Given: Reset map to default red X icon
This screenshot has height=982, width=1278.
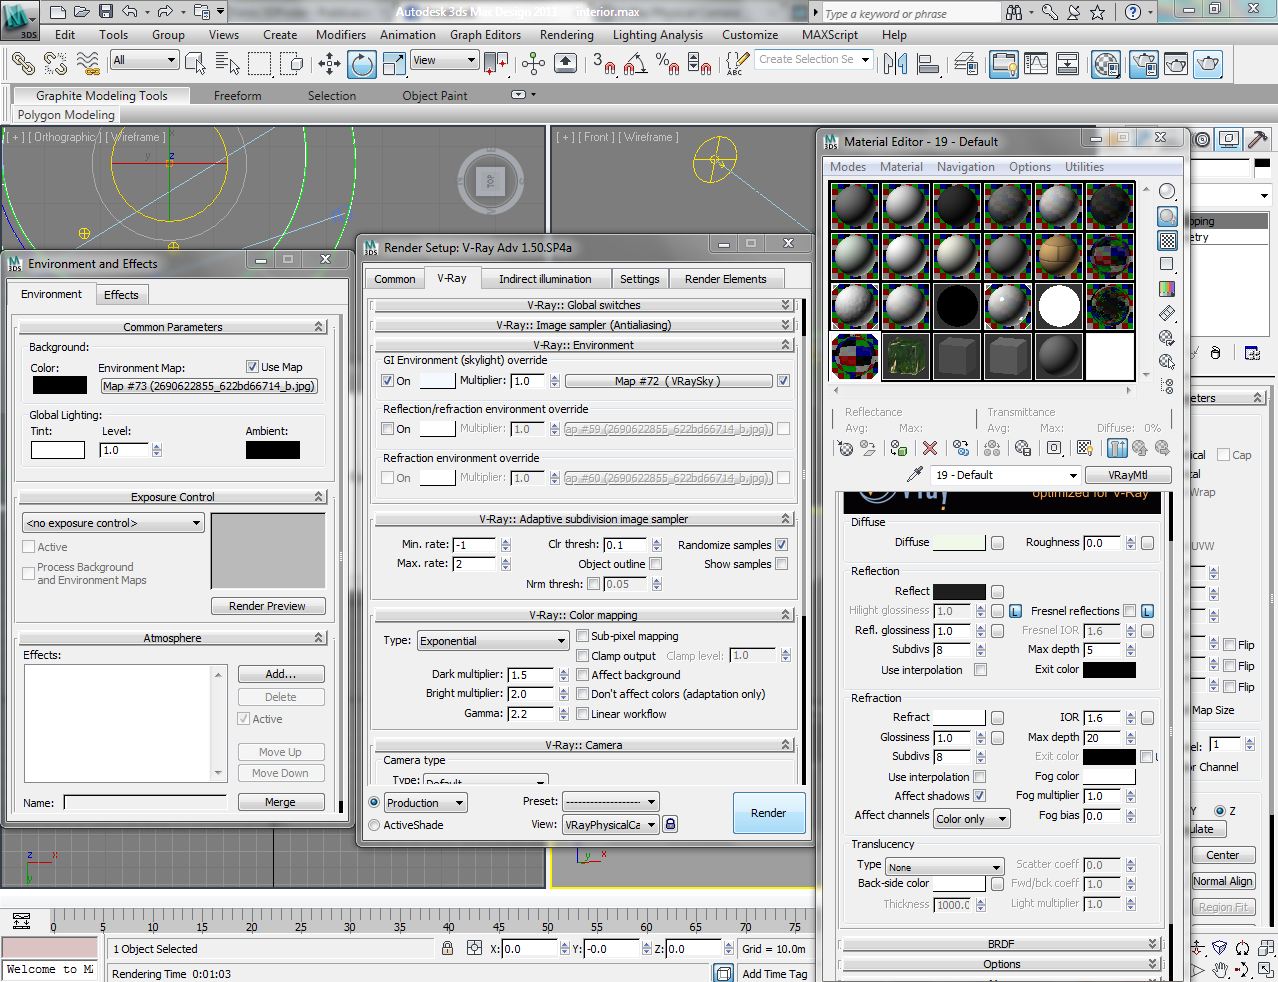Looking at the screenshot, I should (930, 448).
